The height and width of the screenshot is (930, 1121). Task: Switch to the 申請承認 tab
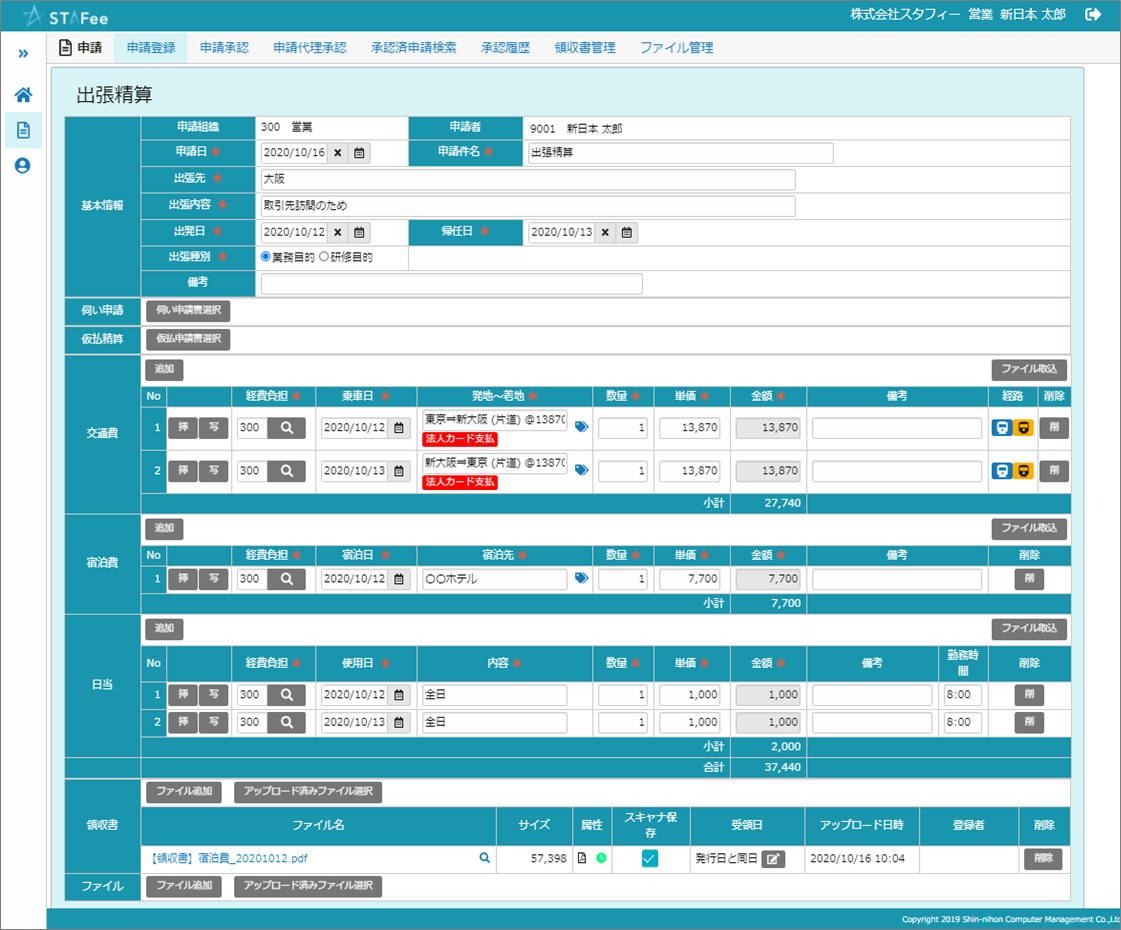pos(224,47)
